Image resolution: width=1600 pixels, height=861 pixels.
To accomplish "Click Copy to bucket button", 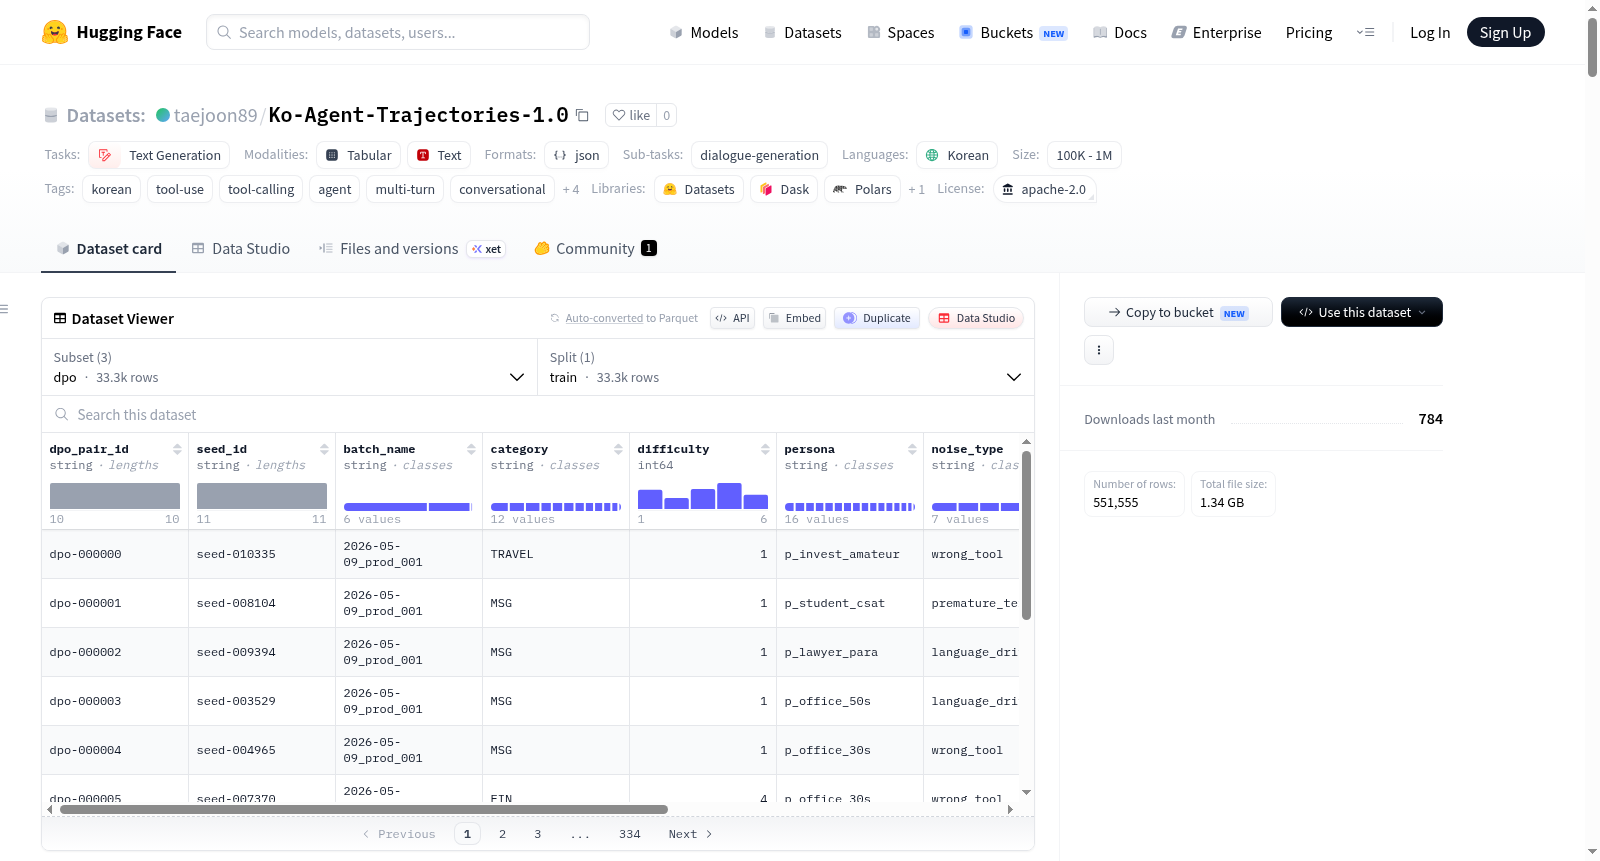I will (x=1178, y=312).
